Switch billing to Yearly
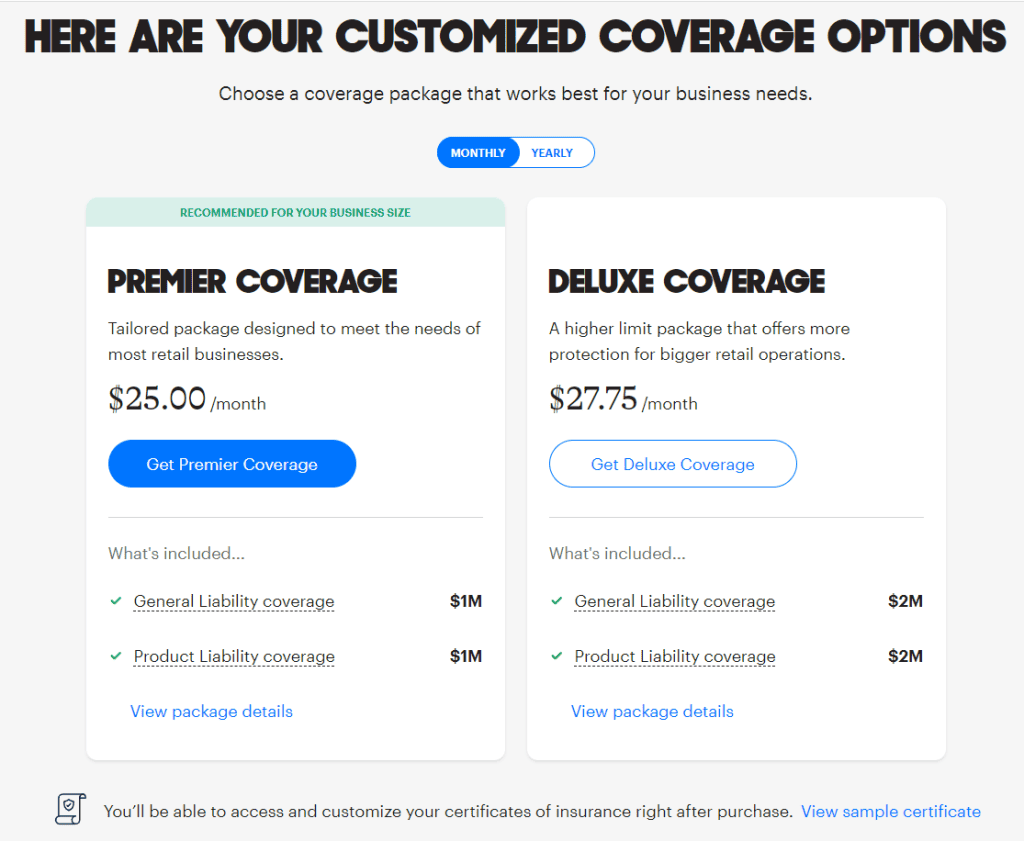Viewport: 1024px width, 841px height. (x=552, y=153)
